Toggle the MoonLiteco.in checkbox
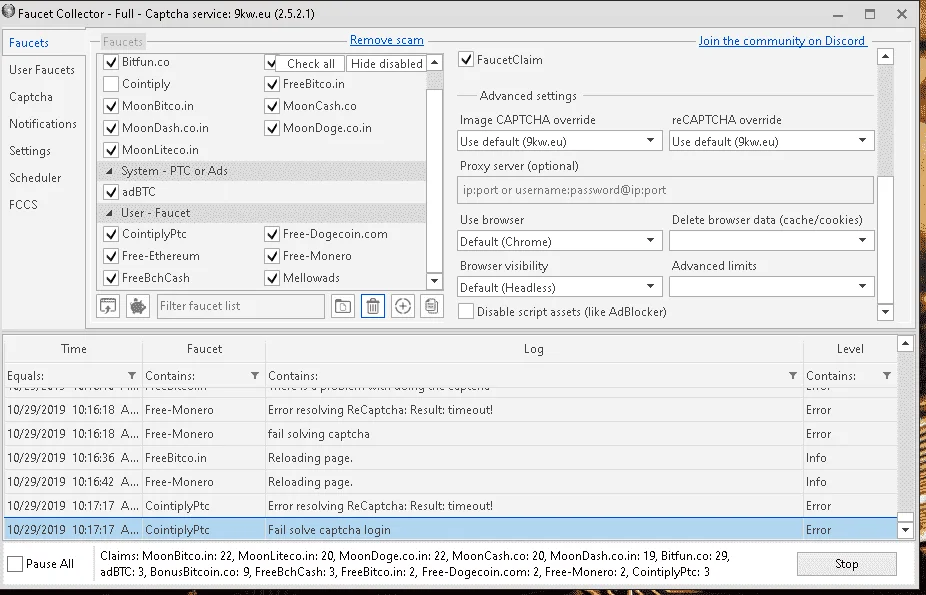926x595 pixels. [111, 150]
